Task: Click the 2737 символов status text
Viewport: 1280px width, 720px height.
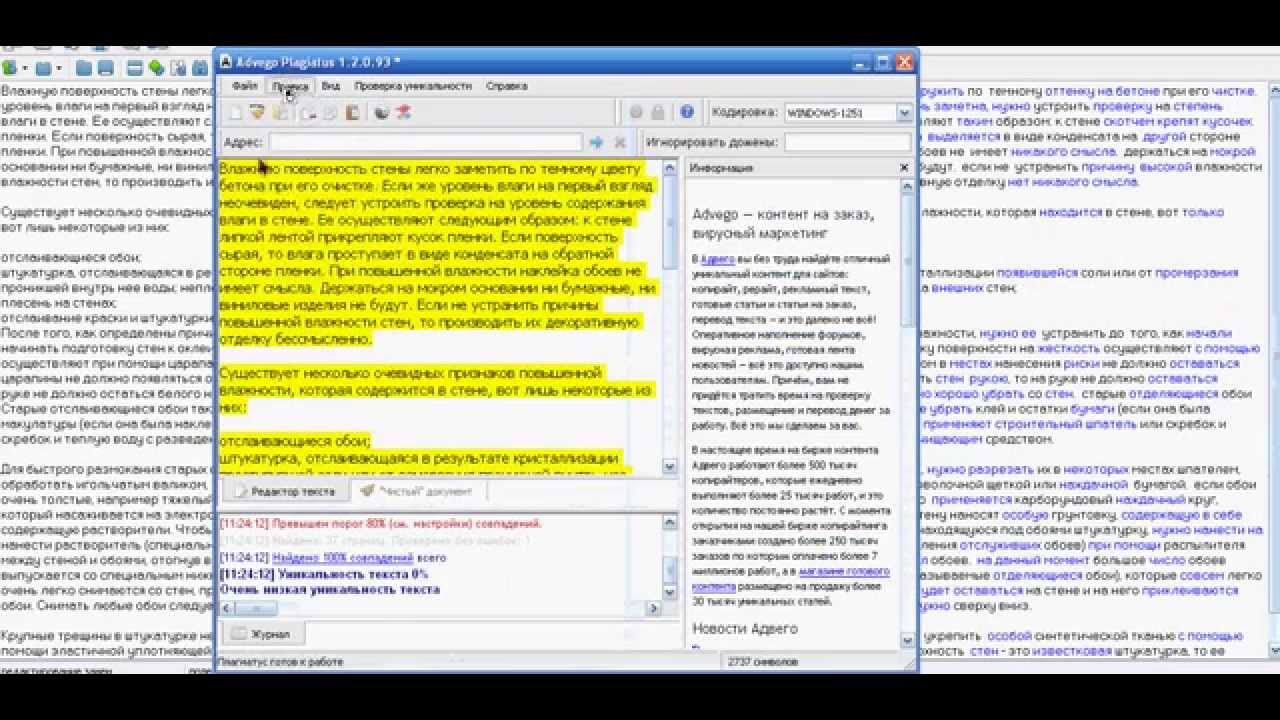Action: (x=763, y=662)
